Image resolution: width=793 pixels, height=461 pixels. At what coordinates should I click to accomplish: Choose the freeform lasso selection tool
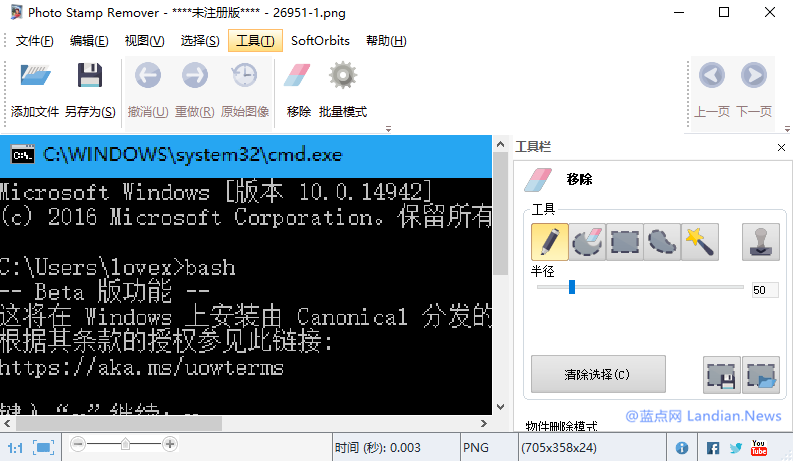[662, 242]
